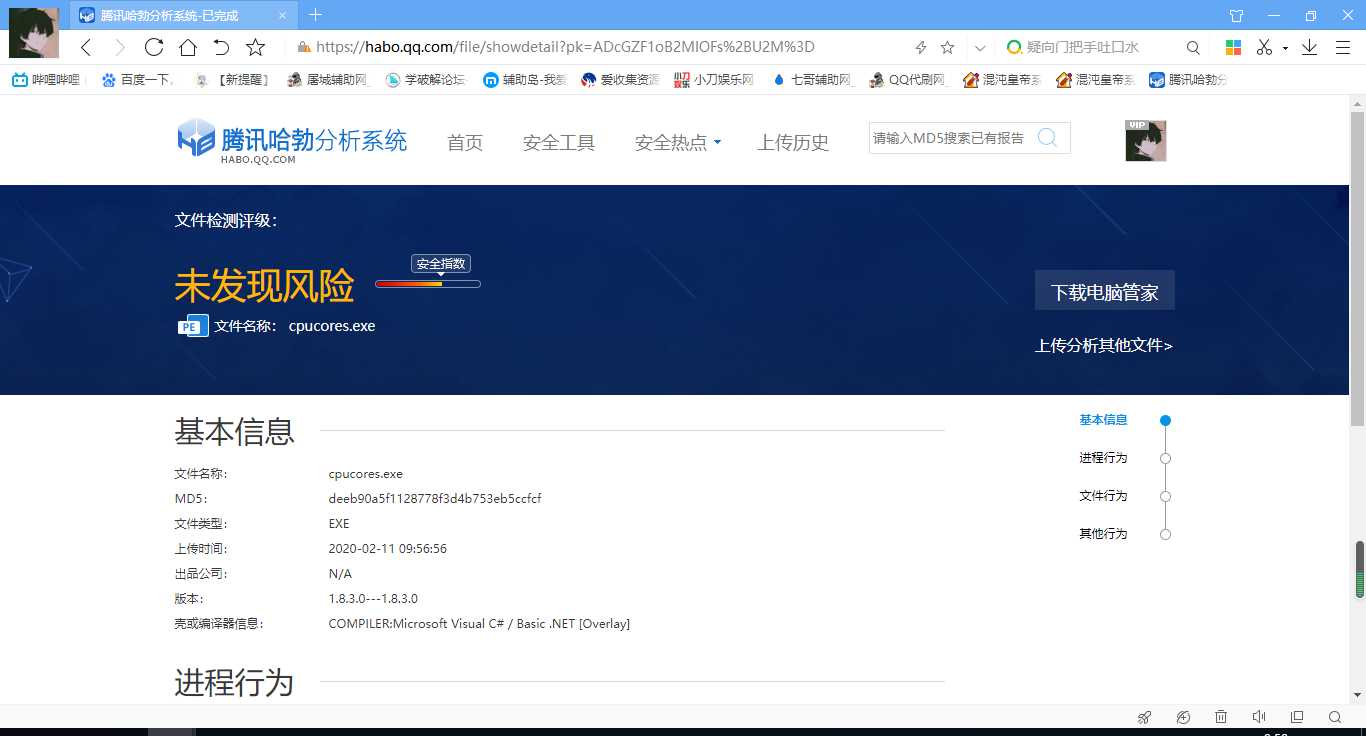Toggle the speaker mute icon in status bar
This screenshot has width=1366, height=736.
pyautogui.click(x=1259, y=717)
